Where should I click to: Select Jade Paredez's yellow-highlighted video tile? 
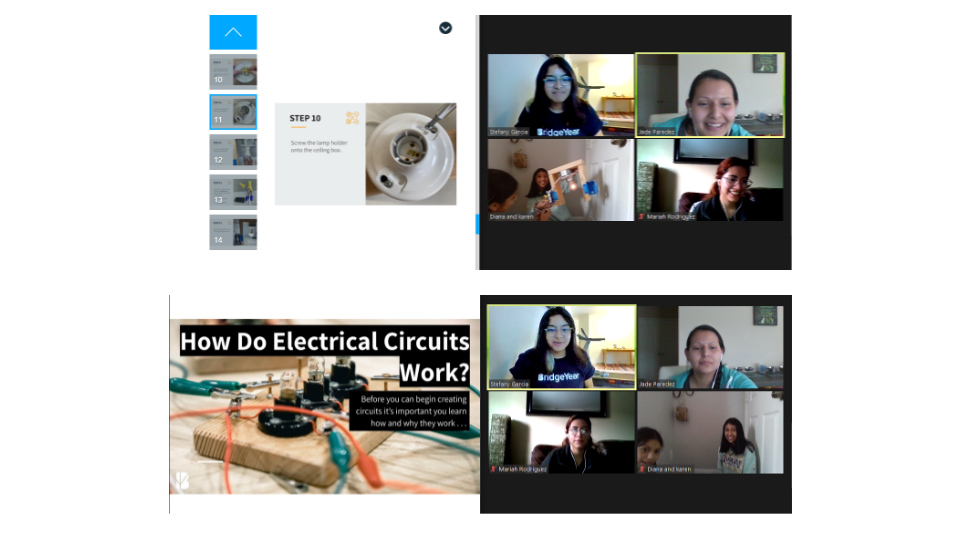point(710,95)
